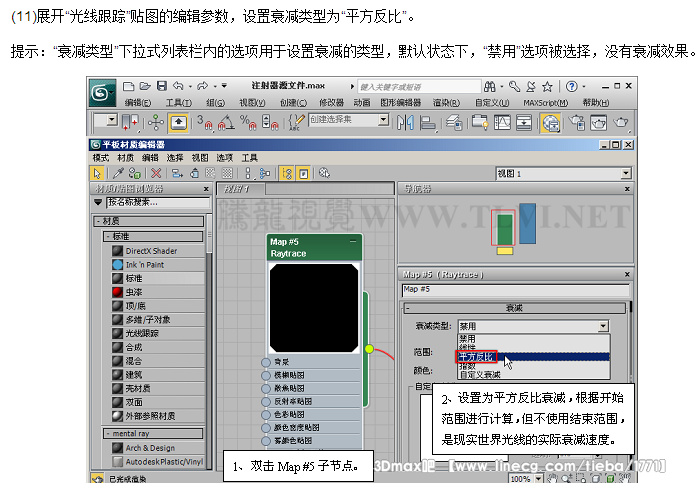695x483 pixels.
Task: Click the node output socket (yellow dot)
Action: click(369, 349)
